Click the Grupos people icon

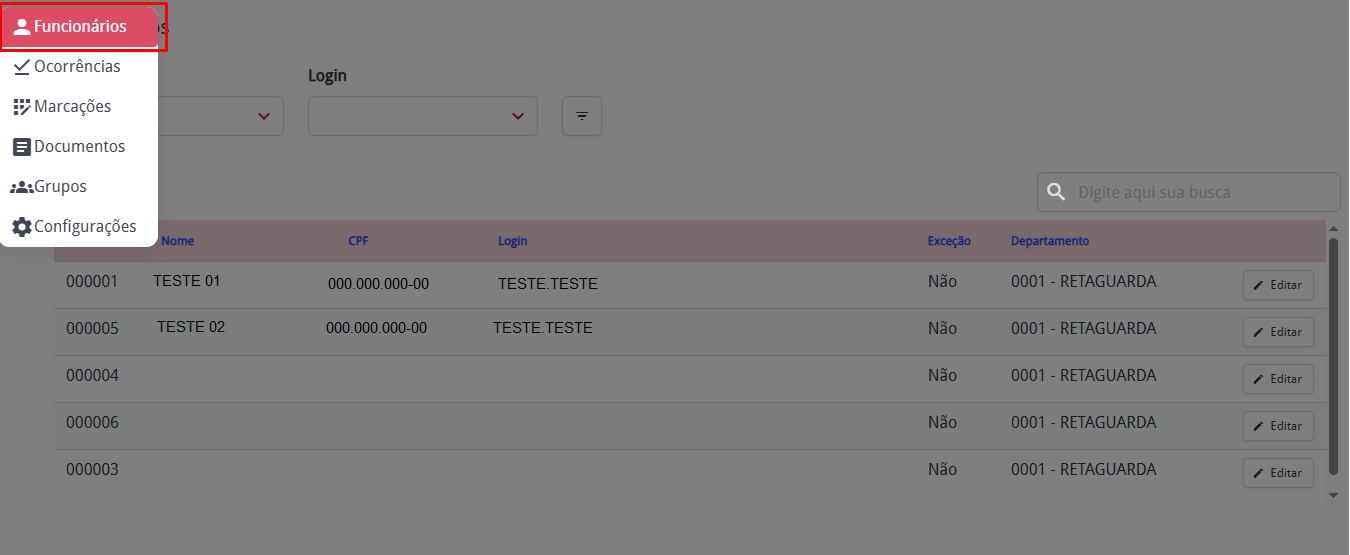click(x=22, y=187)
